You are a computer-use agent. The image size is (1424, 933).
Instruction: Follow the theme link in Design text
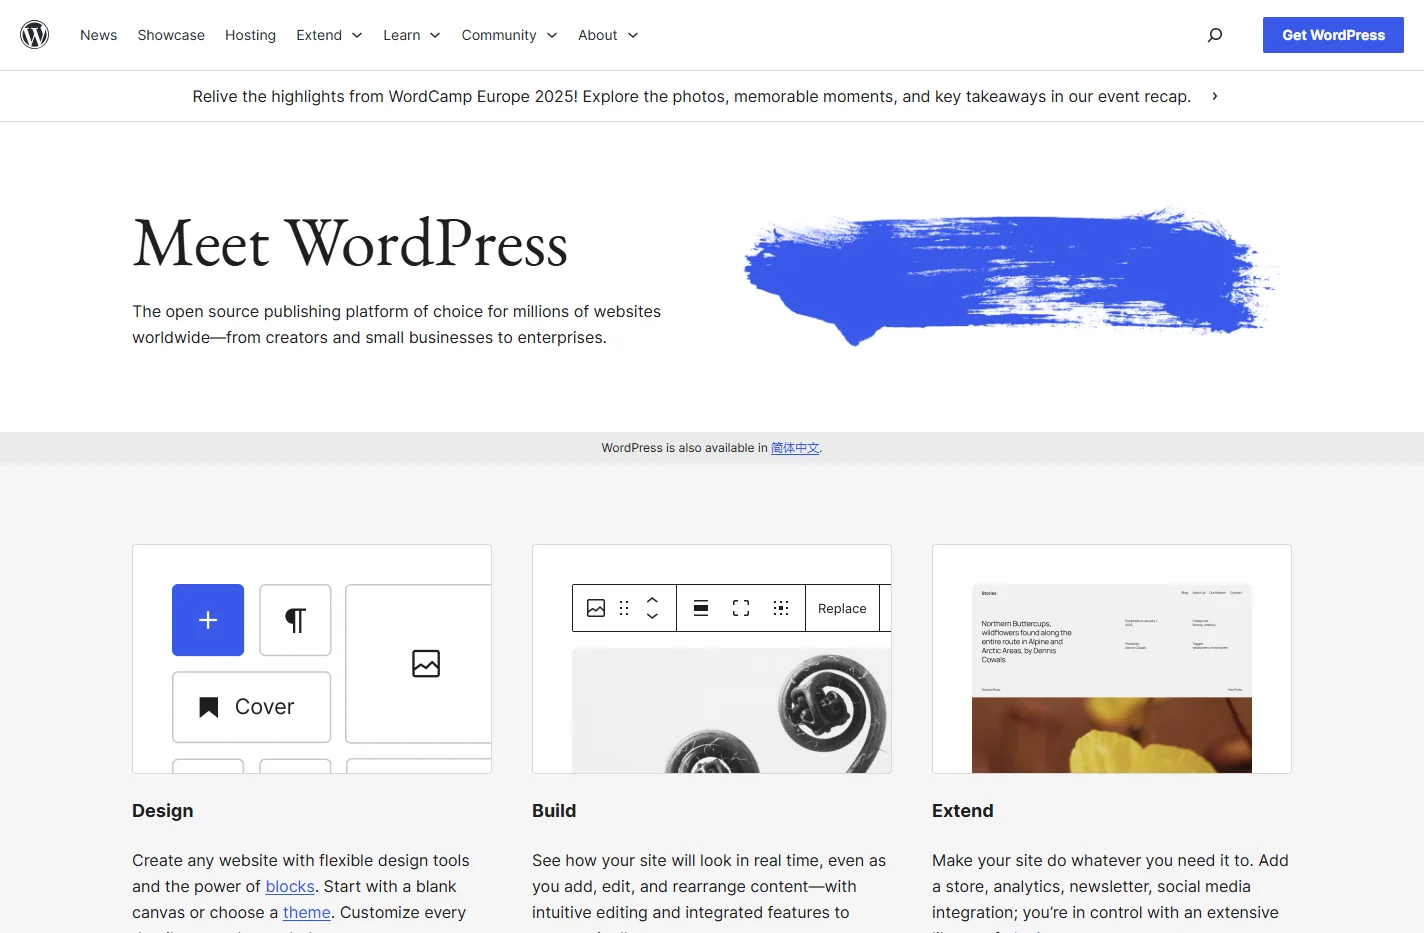307,912
